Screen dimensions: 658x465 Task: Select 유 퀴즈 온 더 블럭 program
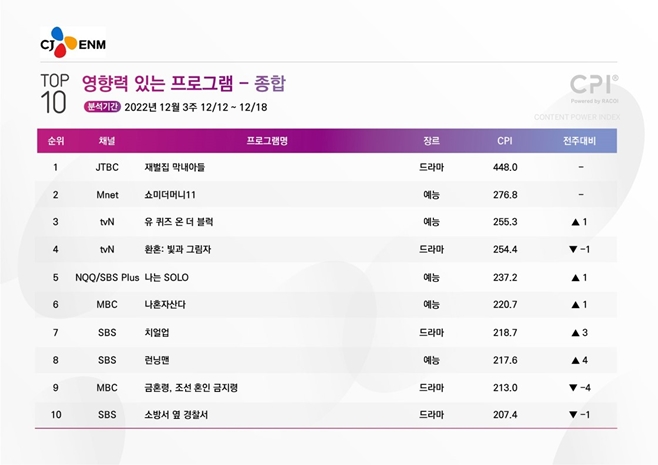[x=179, y=221]
